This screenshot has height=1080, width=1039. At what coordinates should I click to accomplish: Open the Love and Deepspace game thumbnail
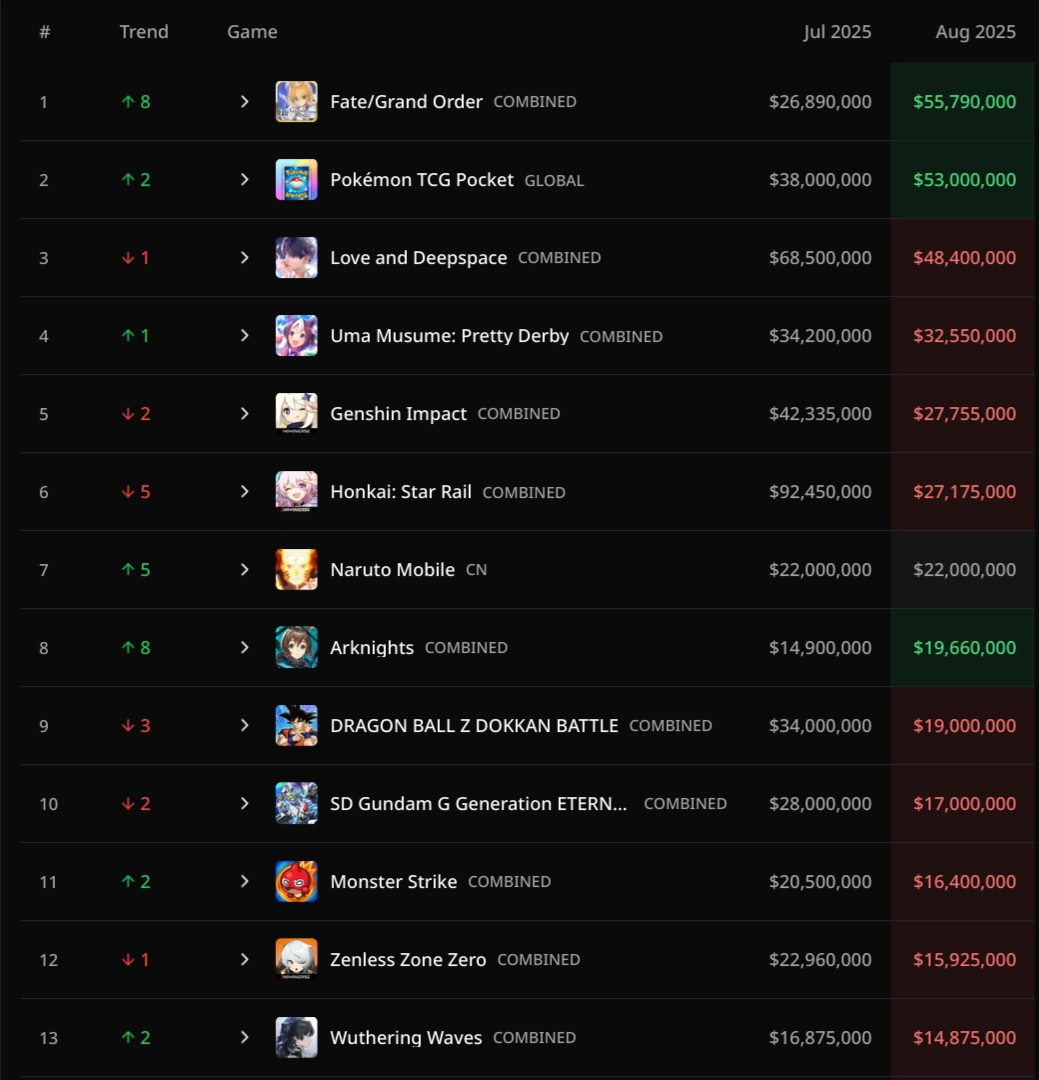coord(296,257)
